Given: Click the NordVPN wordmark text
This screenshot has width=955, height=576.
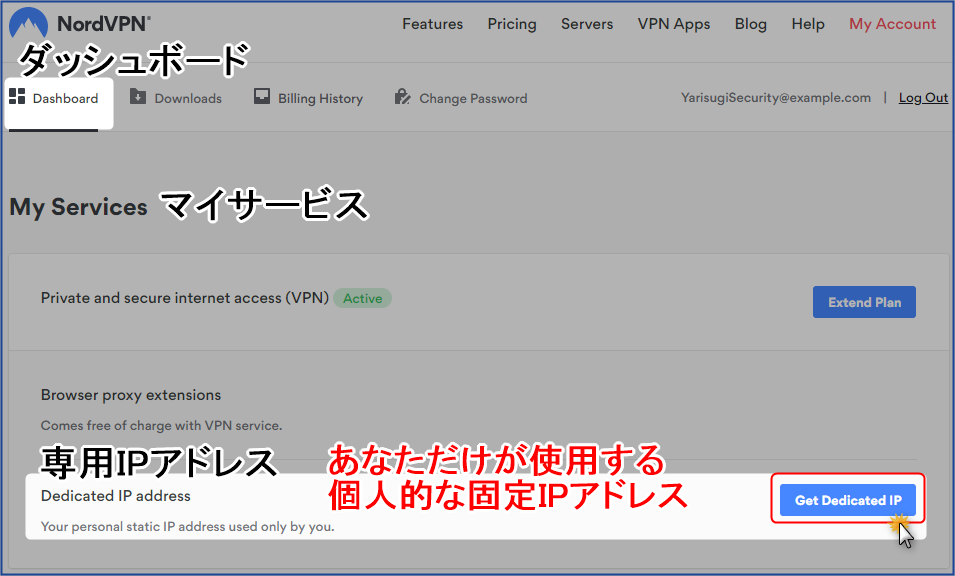Looking at the screenshot, I should tap(104, 24).
